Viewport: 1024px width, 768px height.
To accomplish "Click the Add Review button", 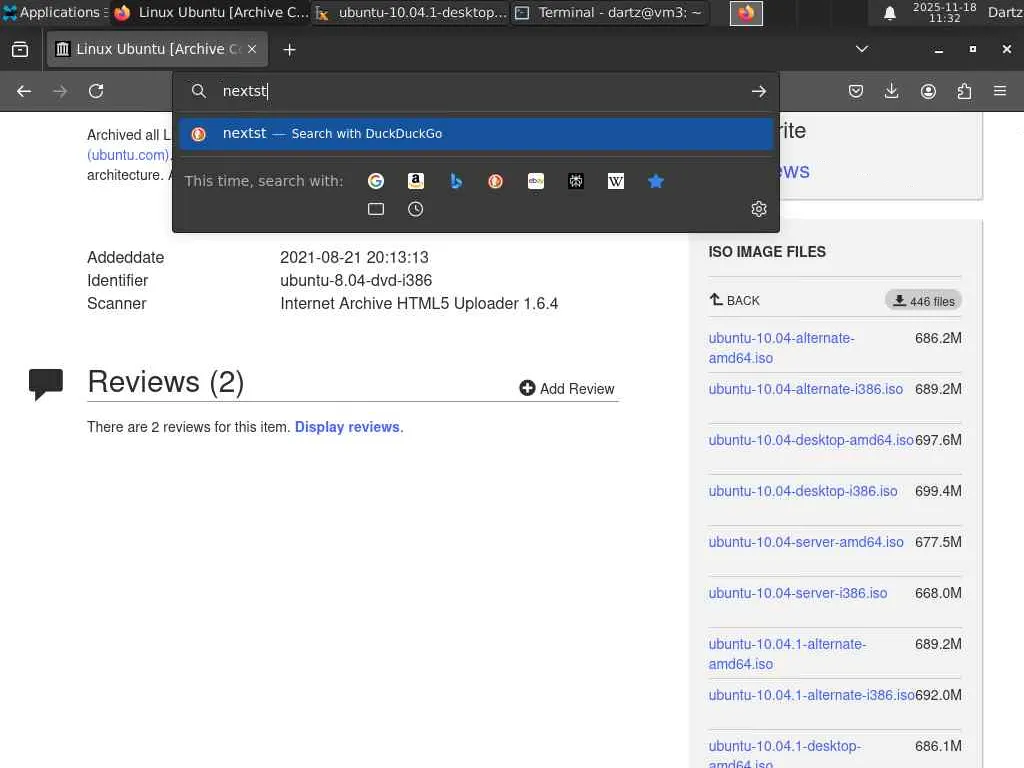I will (x=567, y=389).
